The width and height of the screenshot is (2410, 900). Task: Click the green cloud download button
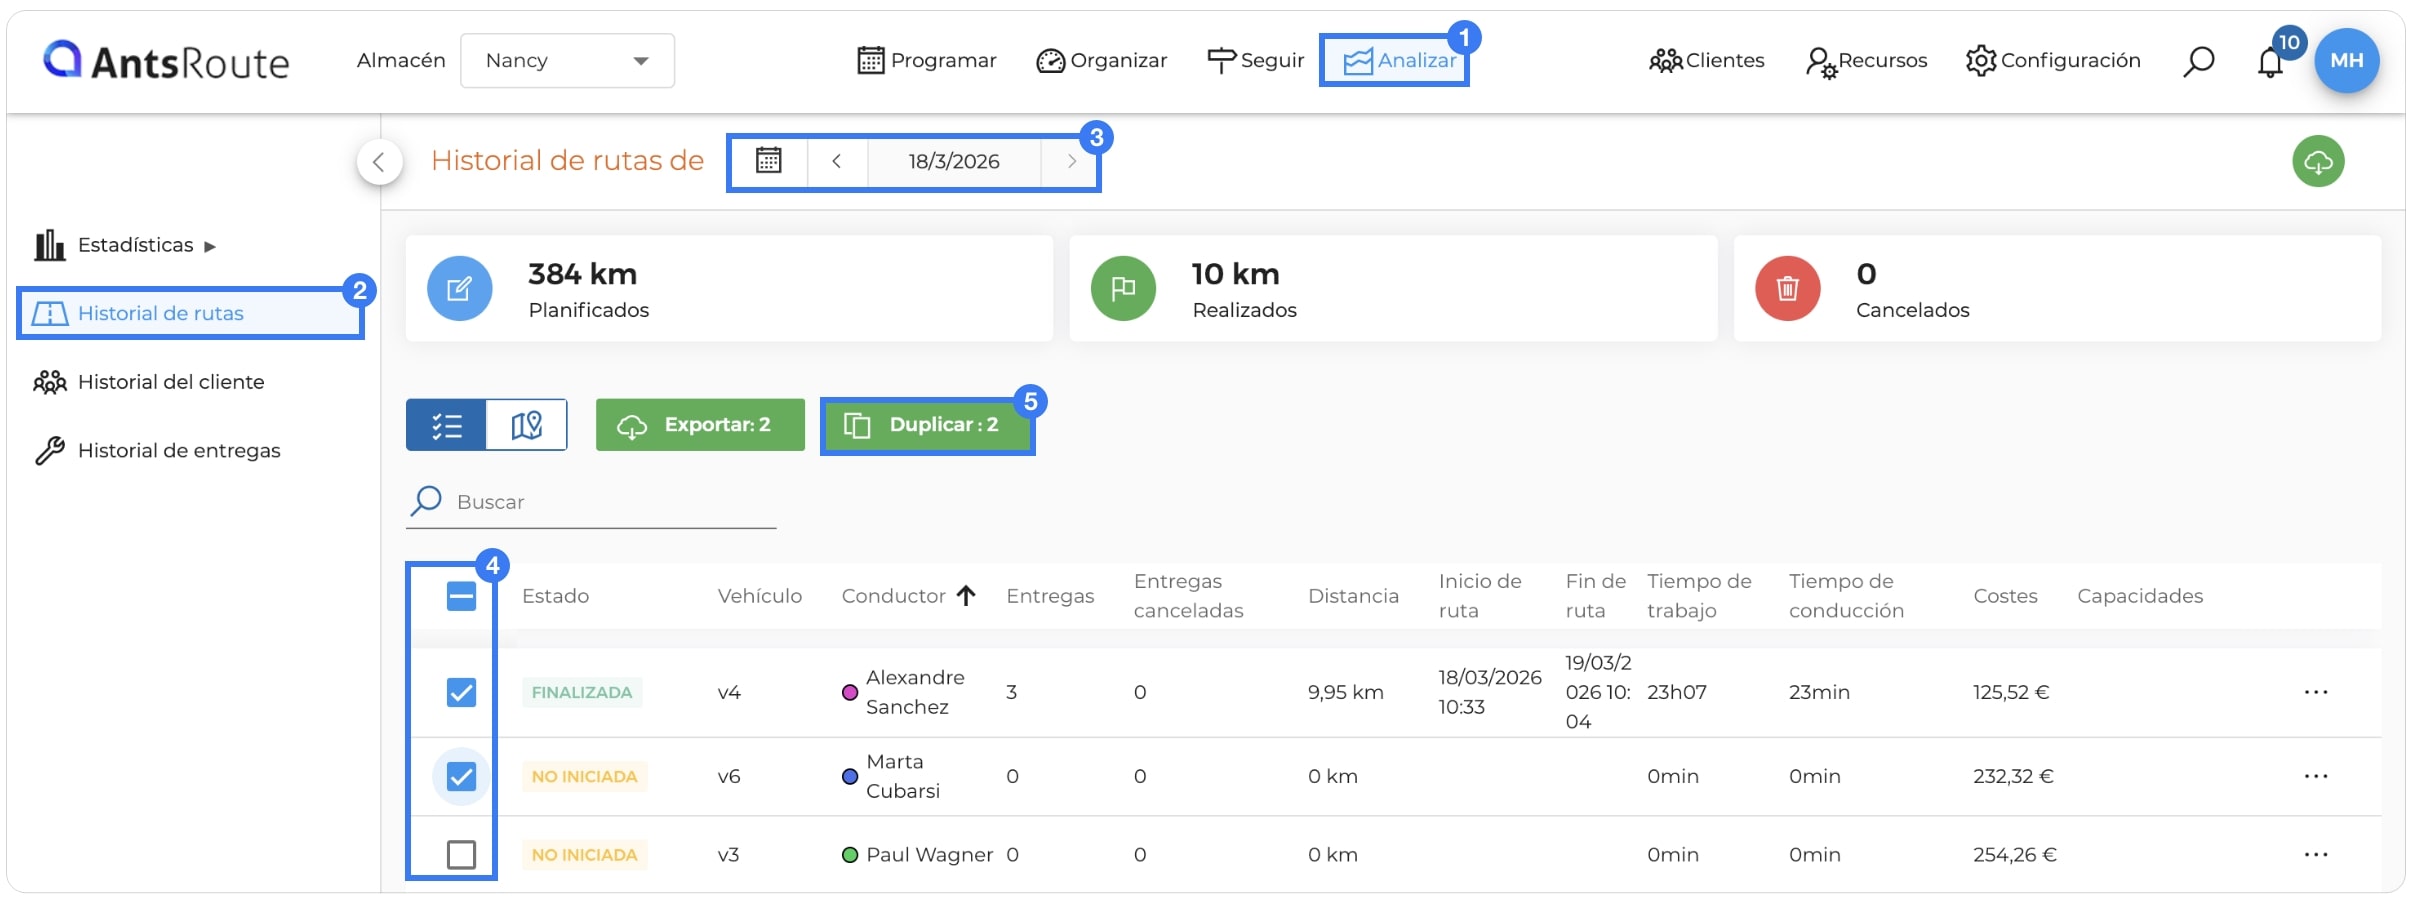pos(2318,161)
